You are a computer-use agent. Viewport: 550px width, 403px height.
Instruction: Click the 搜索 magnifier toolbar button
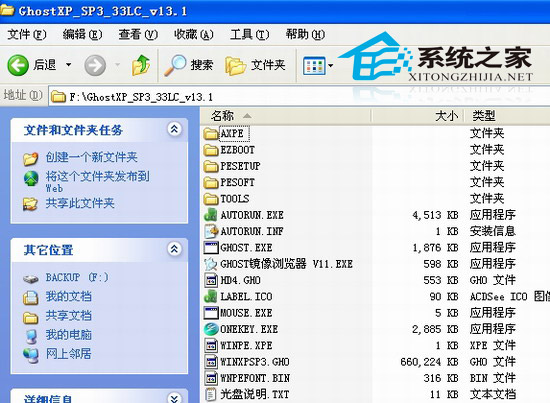tap(189, 65)
